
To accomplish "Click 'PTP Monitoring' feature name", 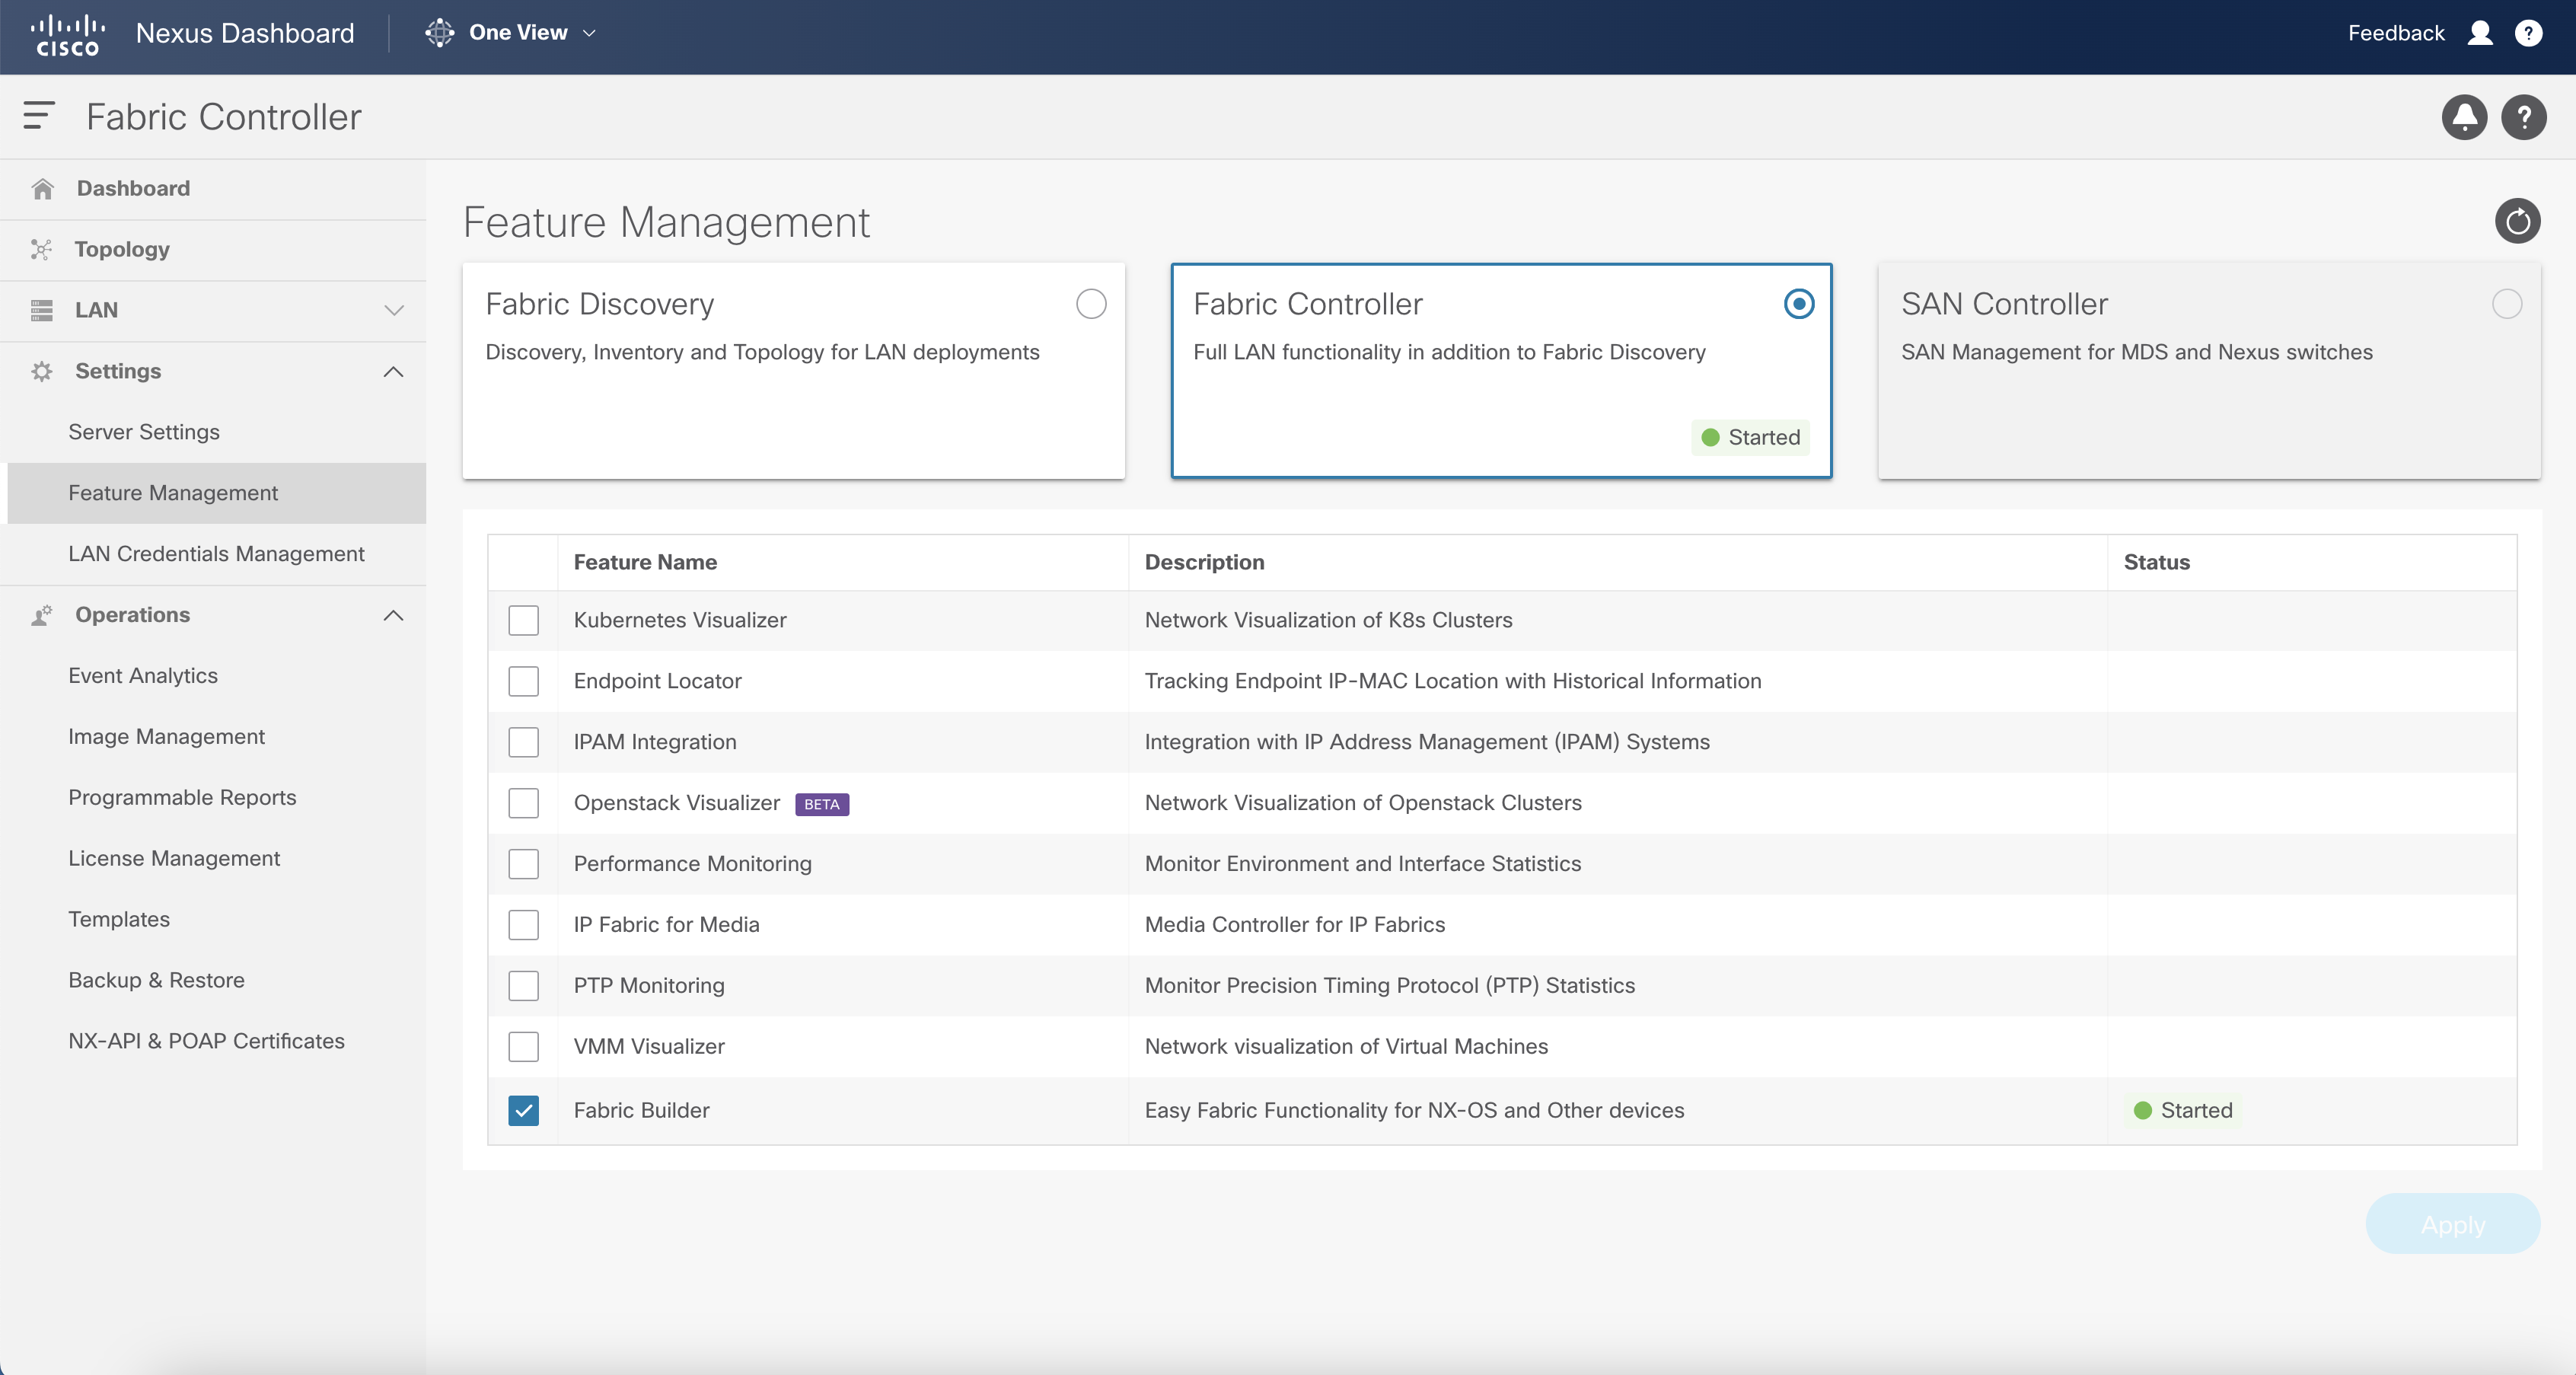I will click(x=649, y=986).
